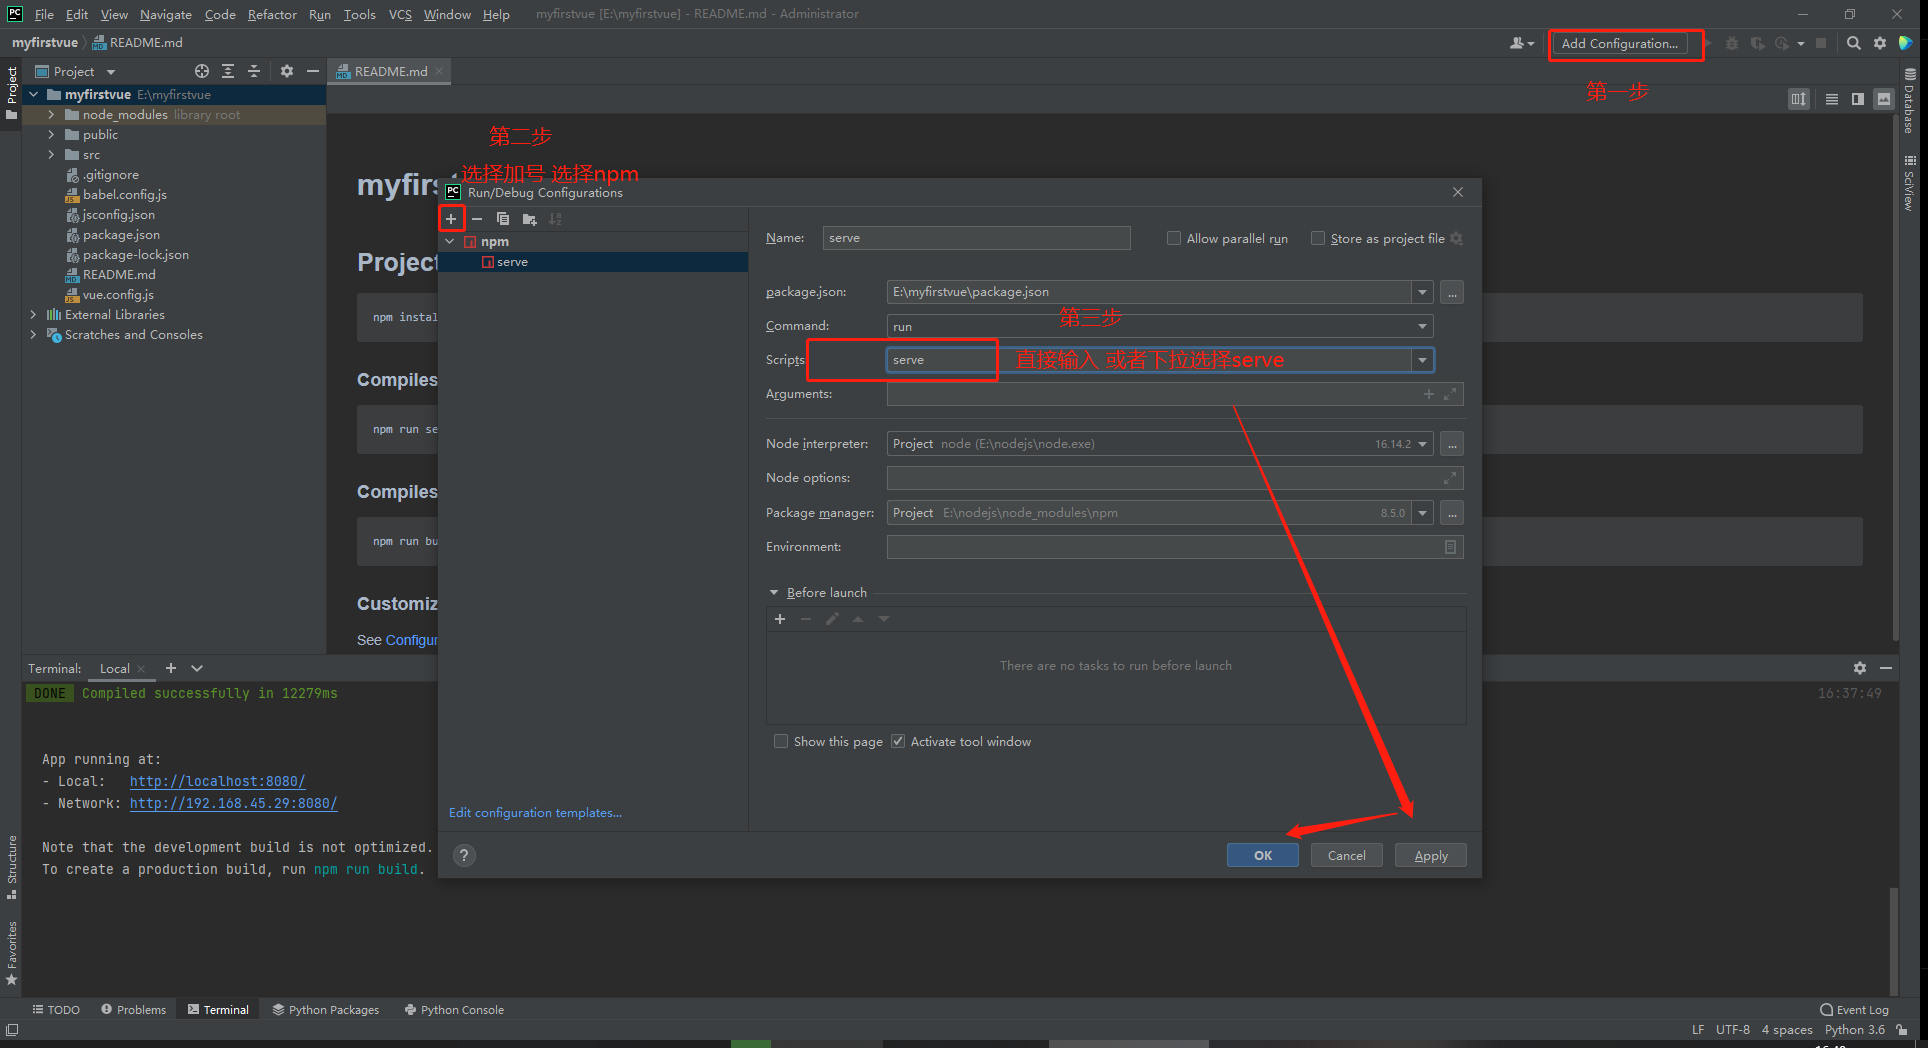Check Show this page option
Image resolution: width=1928 pixels, height=1048 pixels.
tap(781, 742)
